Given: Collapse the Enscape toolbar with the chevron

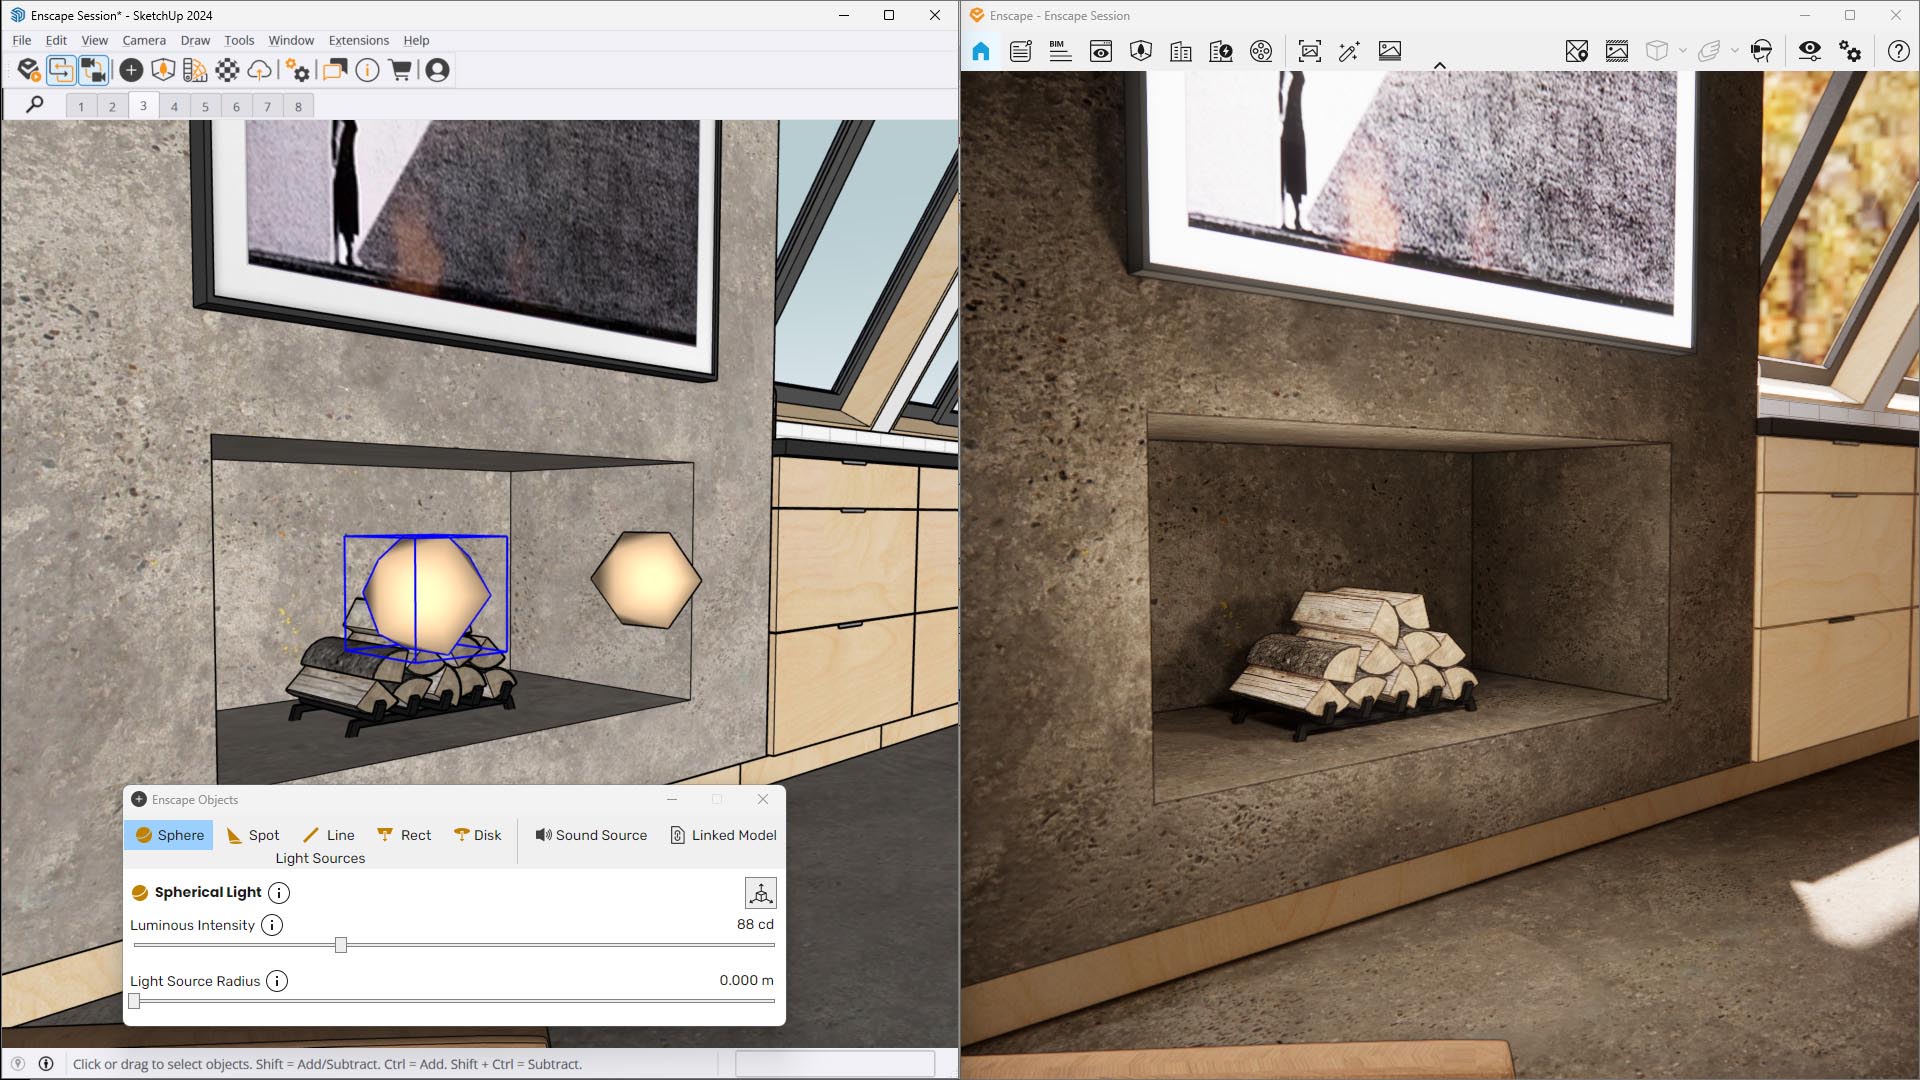Looking at the screenshot, I should [x=1440, y=64].
